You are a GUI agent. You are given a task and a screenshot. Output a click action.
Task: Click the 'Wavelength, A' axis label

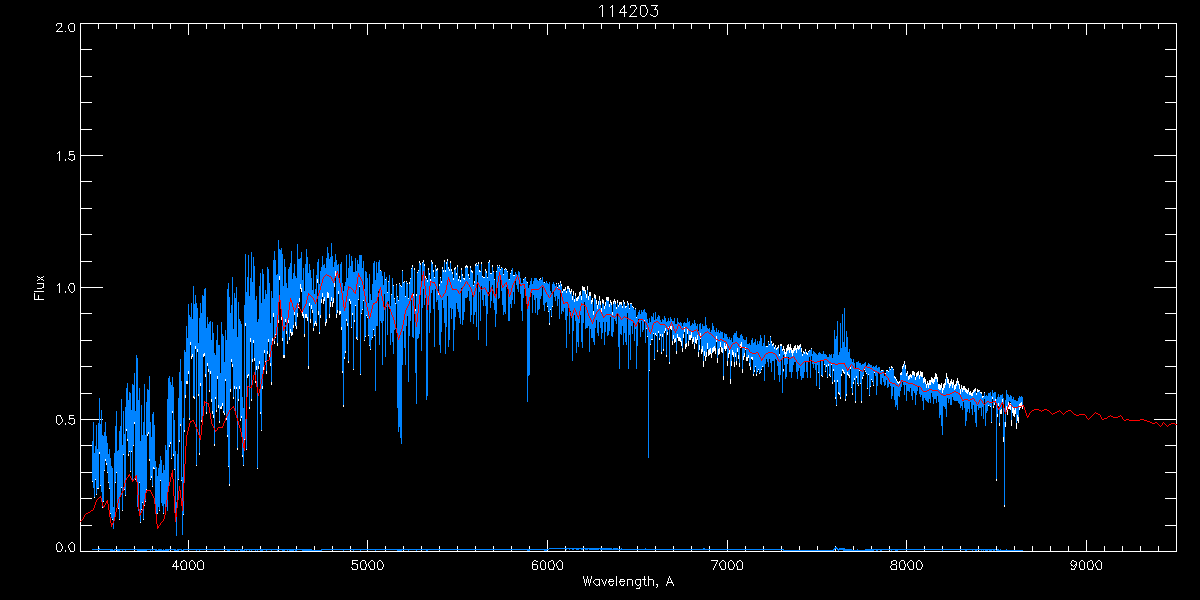[627, 581]
